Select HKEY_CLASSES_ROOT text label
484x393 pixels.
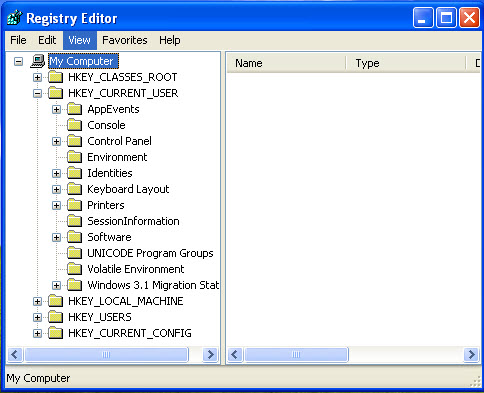123,77
